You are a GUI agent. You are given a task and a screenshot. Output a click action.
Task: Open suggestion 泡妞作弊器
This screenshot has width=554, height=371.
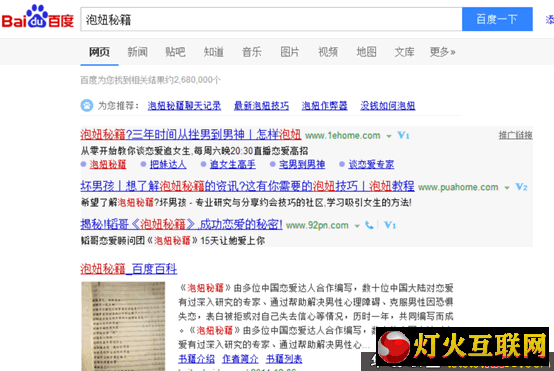[x=324, y=106]
